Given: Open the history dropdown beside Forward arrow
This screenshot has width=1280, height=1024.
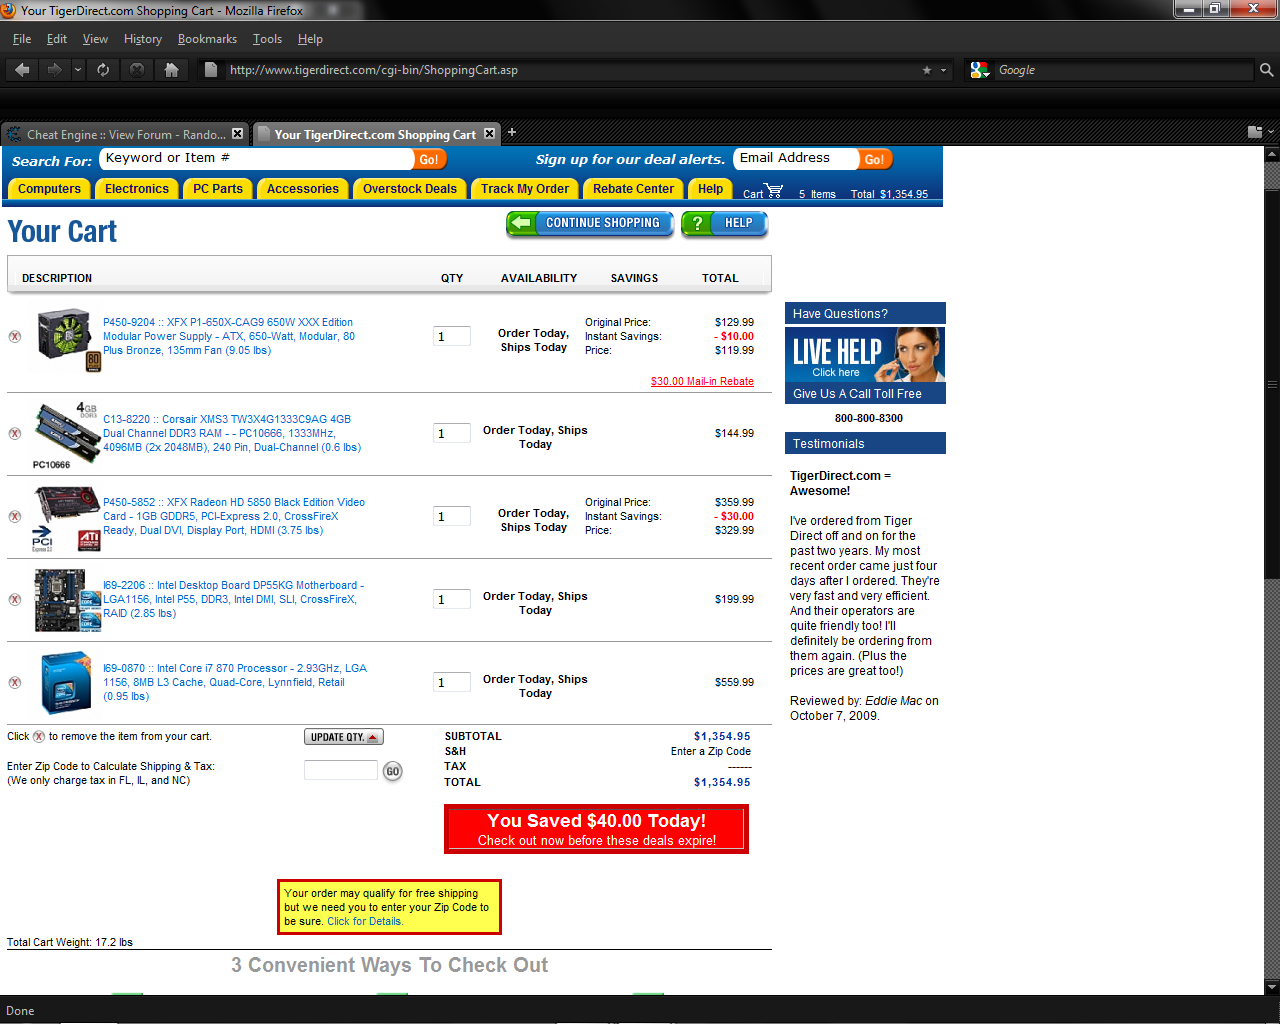Looking at the screenshot, I should (78, 70).
